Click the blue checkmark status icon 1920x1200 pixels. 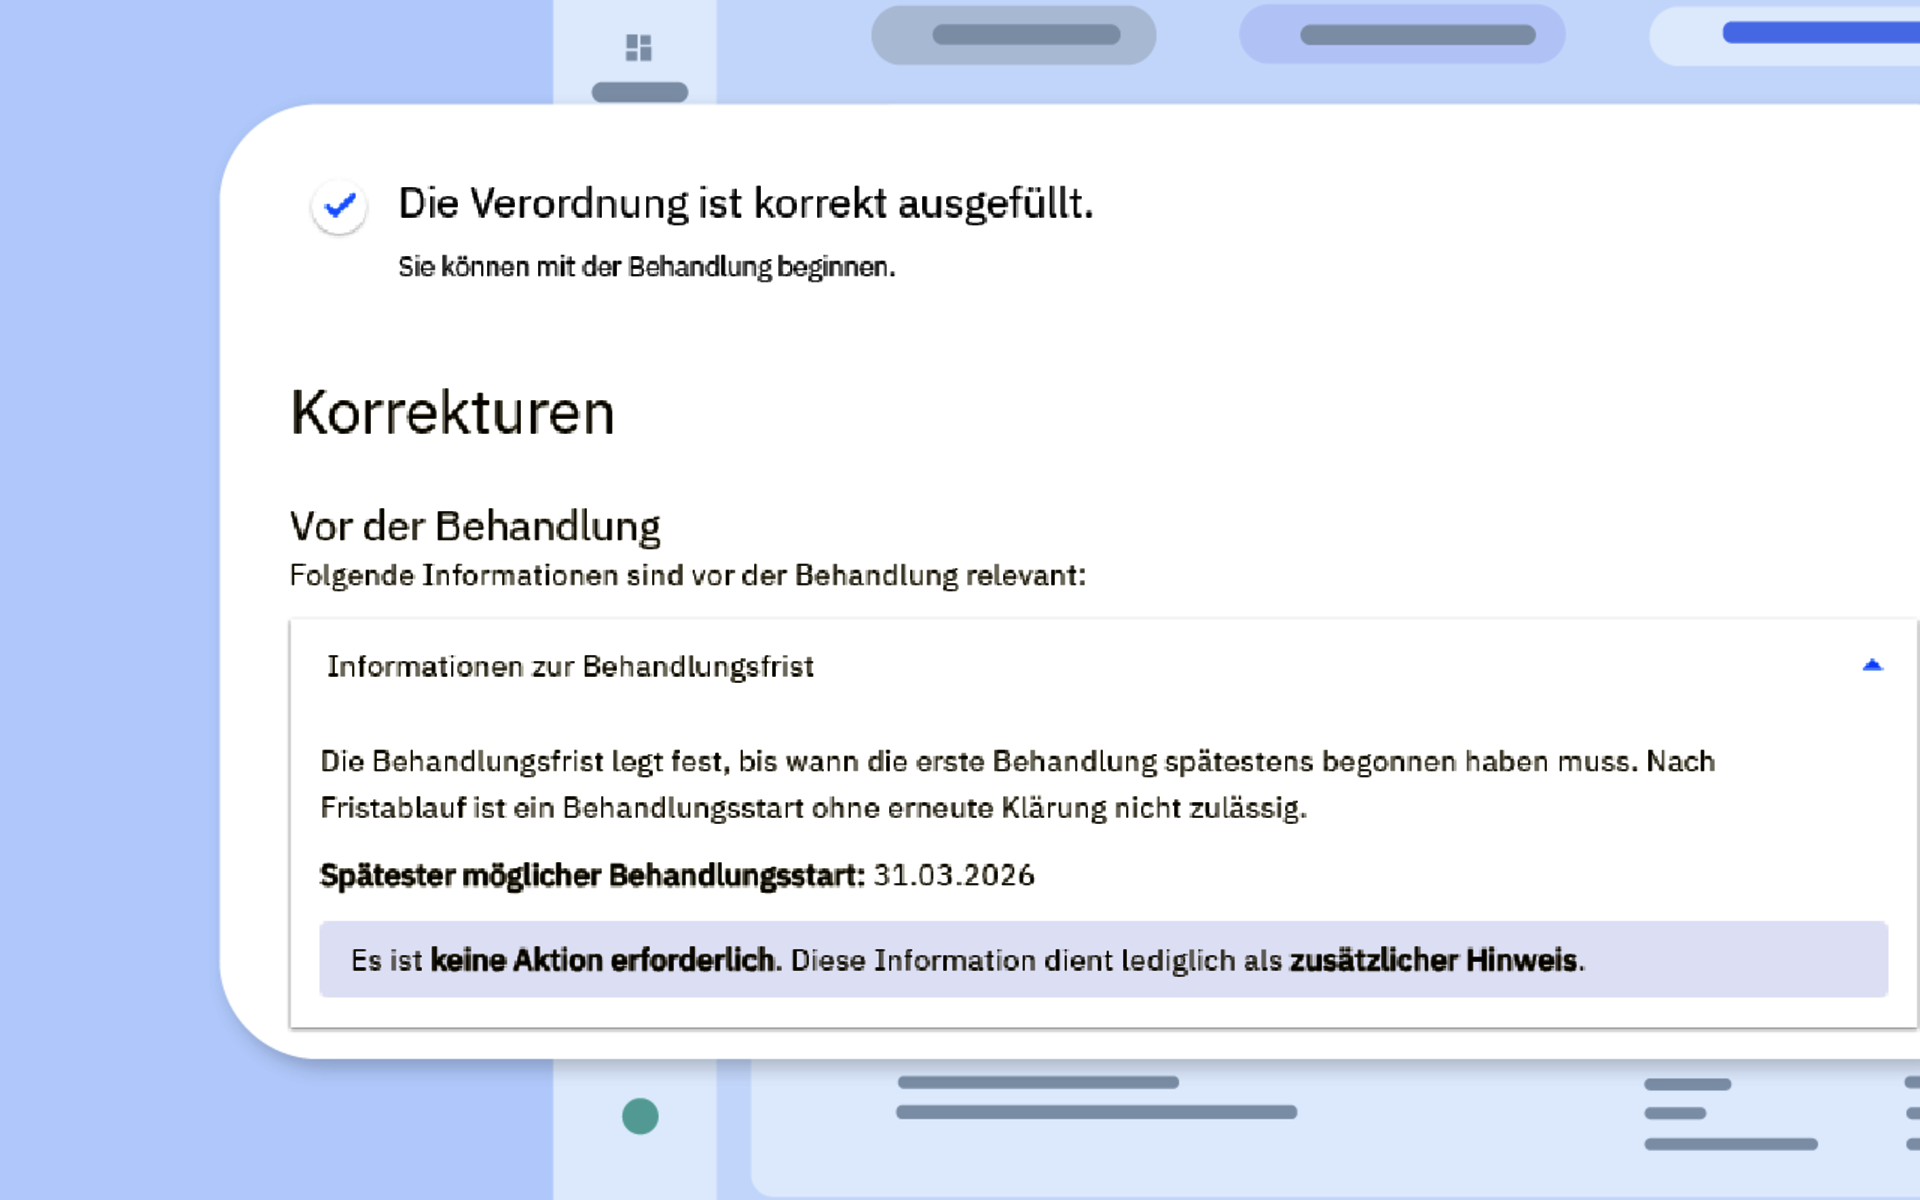tap(339, 206)
